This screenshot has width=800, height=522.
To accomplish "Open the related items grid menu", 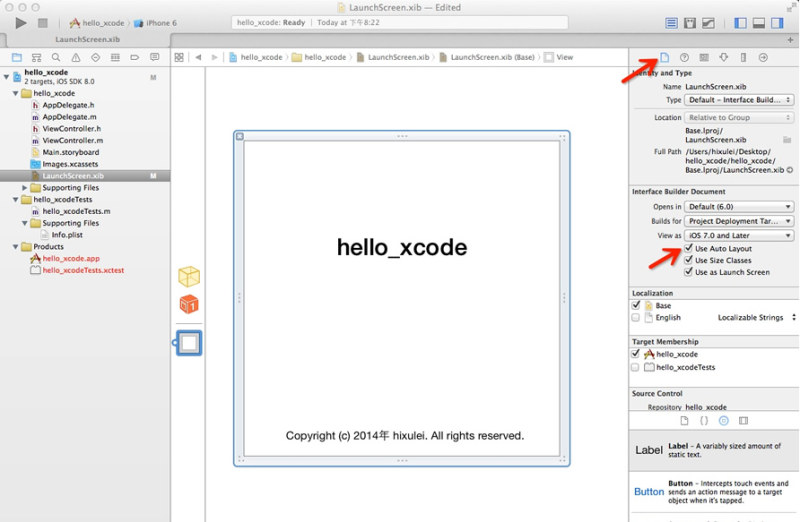I will point(179,57).
